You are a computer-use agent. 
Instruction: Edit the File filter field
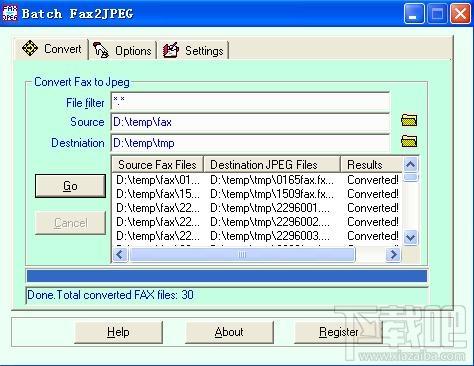[x=250, y=102]
